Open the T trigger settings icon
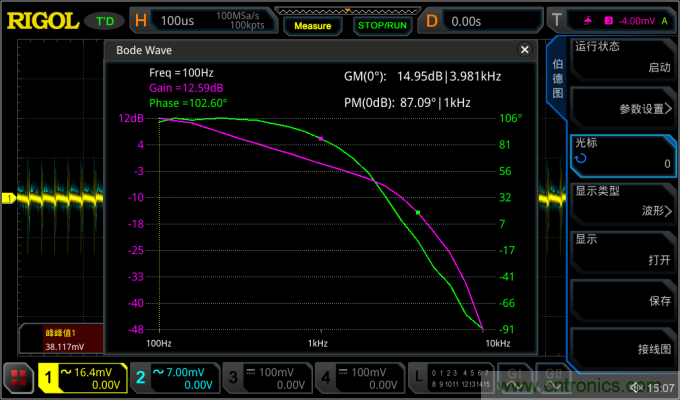Screen dimensions: 681x401 pos(557,19)
